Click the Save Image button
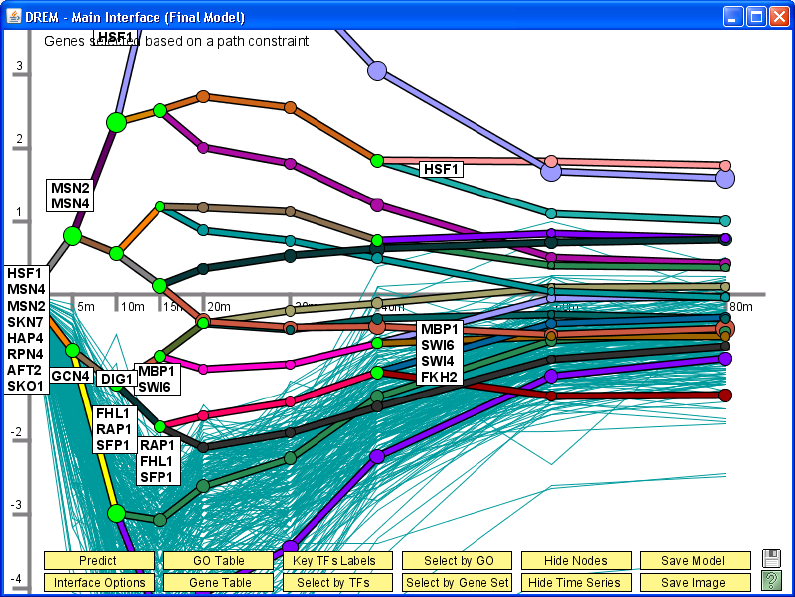795x597 pixels. tap(695, 582)
